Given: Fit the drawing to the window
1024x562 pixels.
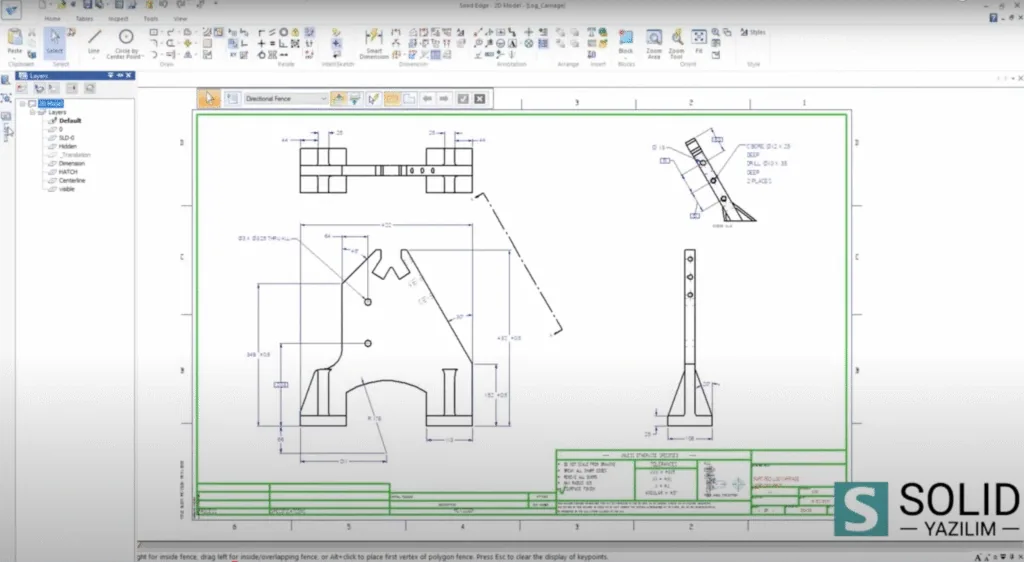Looking at the screenshot, I should pos(699,40).
